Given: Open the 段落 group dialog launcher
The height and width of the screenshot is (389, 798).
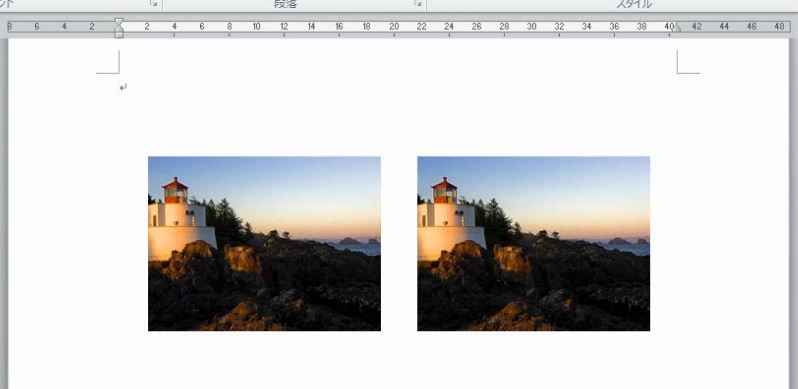Looking at the screenshot, I should (x=418, y=4).
